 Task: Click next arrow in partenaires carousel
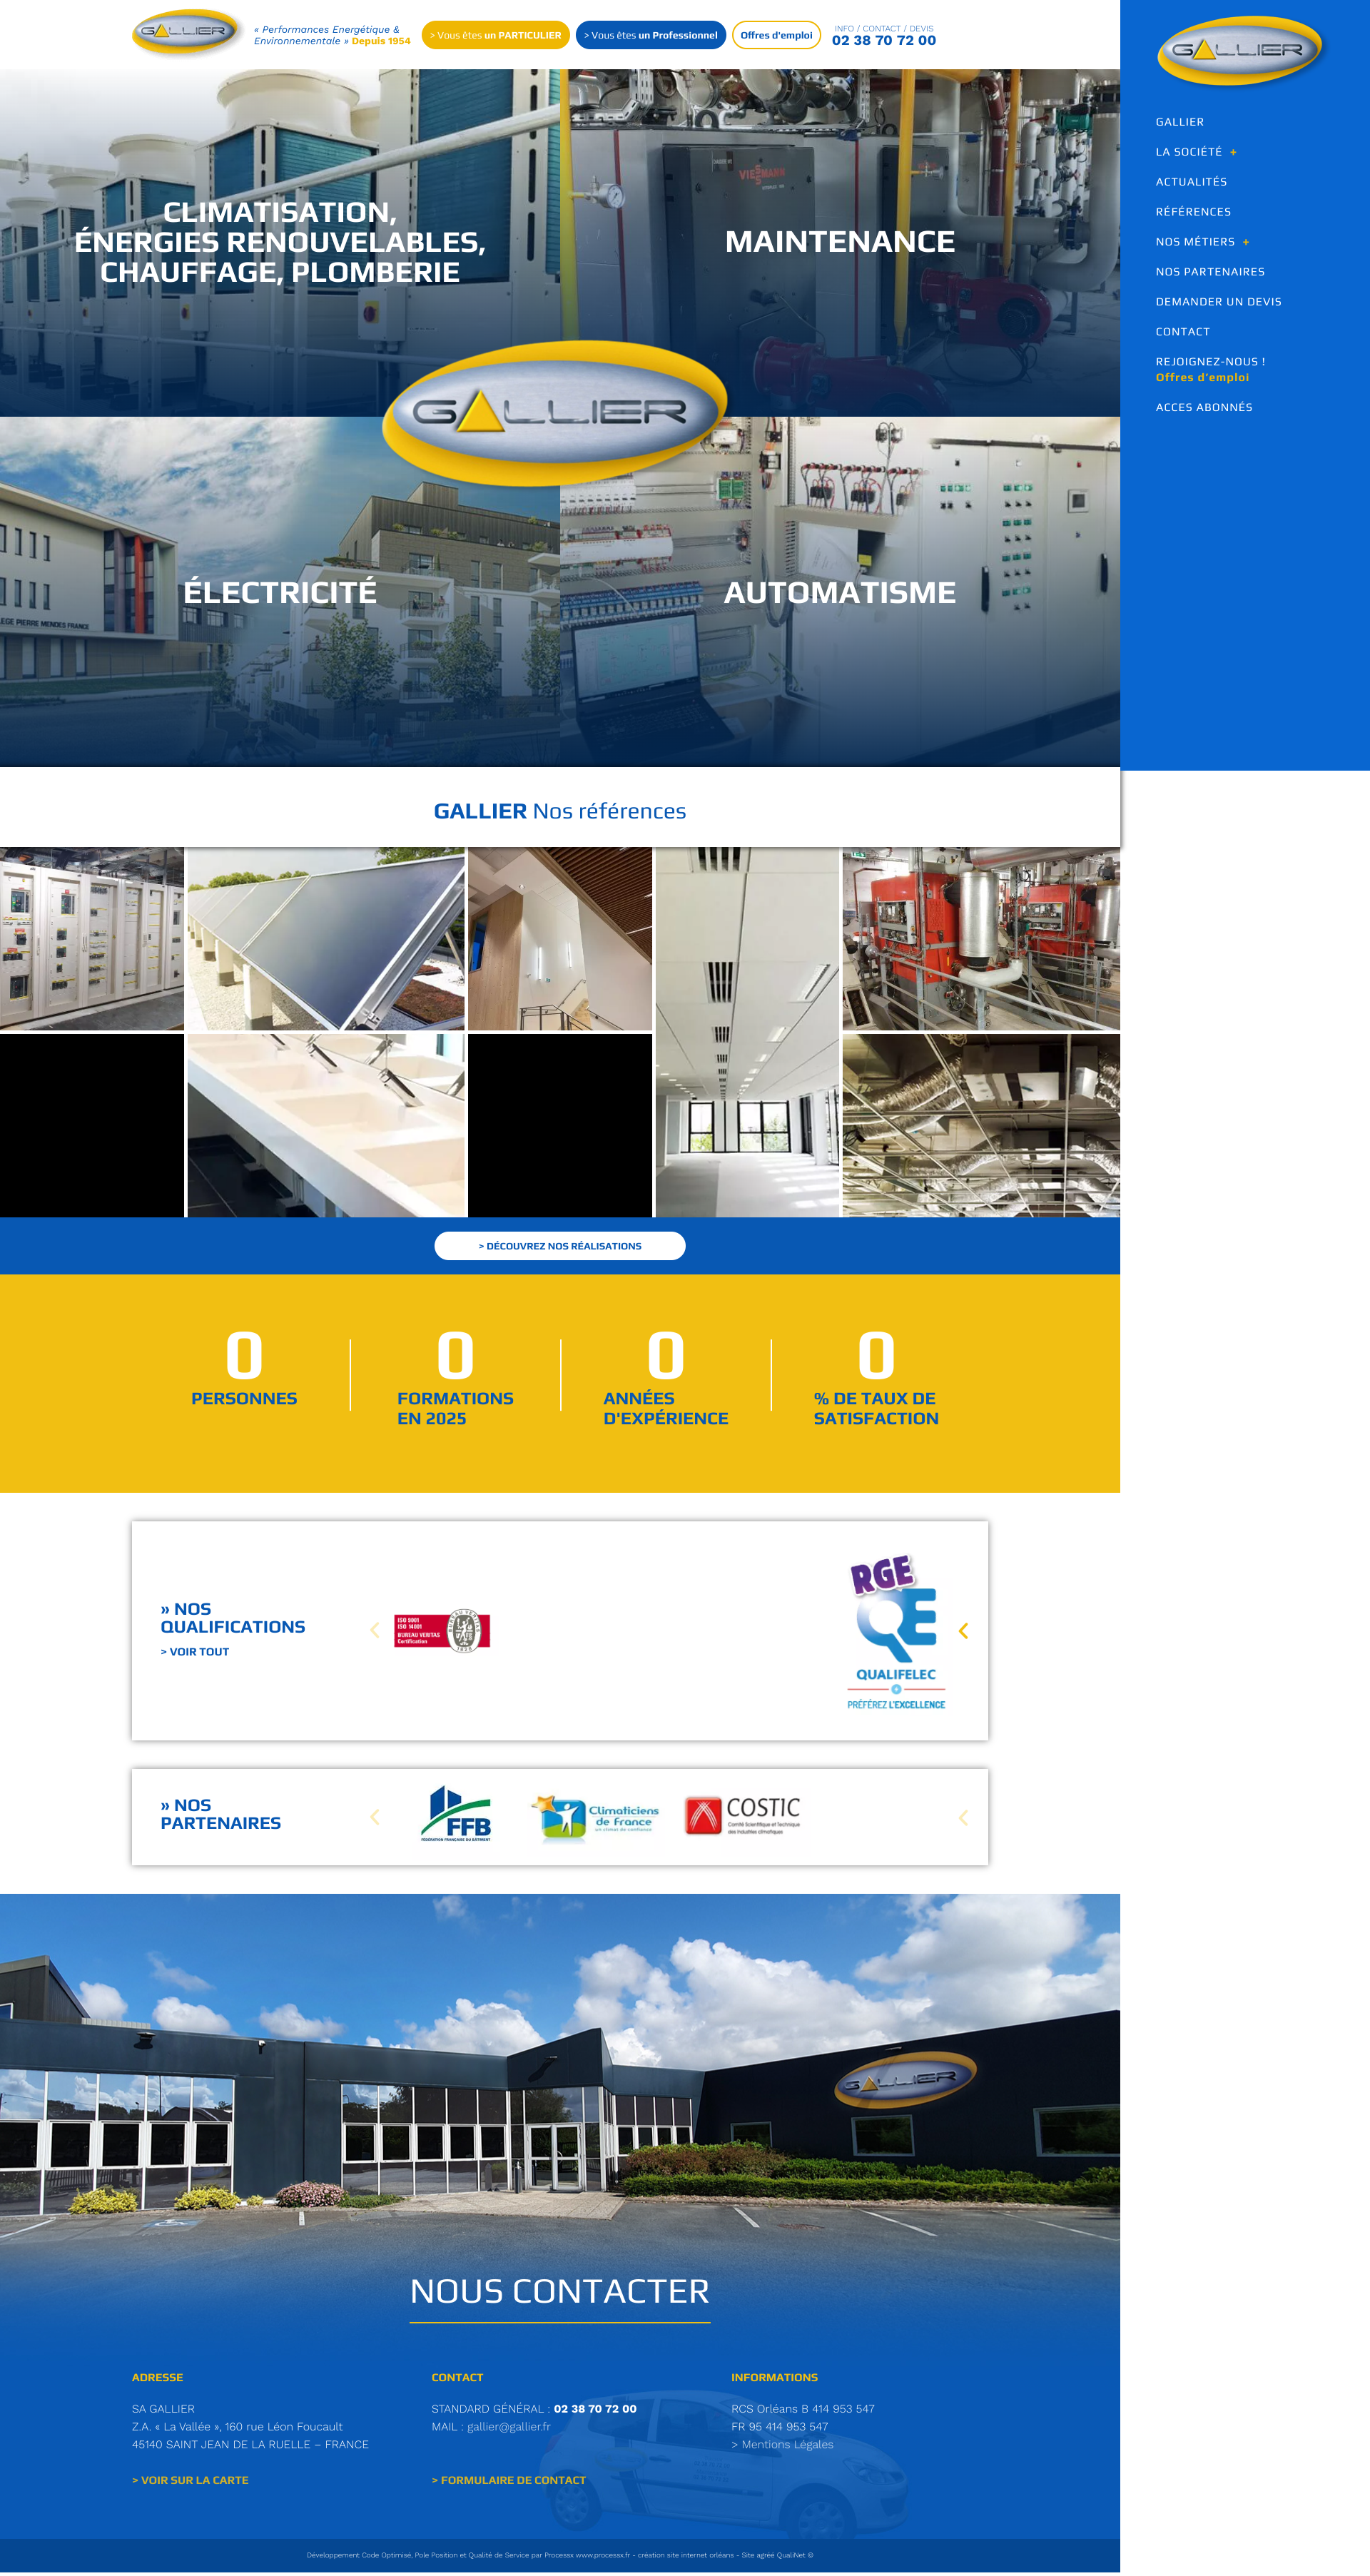[963, 1817]
